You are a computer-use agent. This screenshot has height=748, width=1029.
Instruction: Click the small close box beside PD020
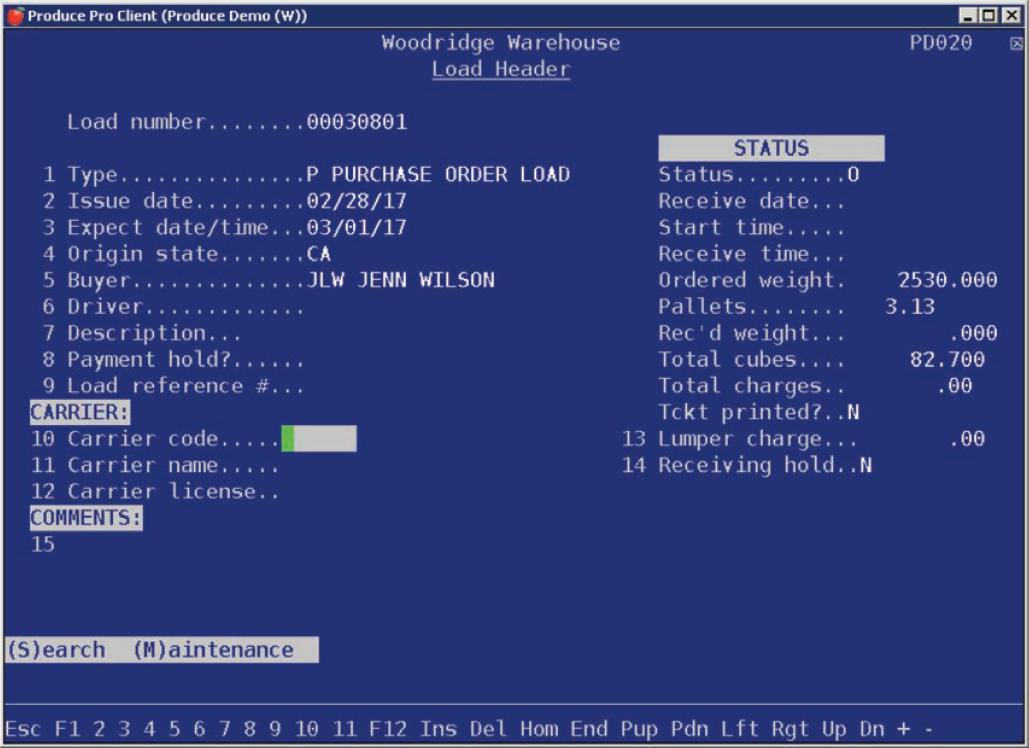click(1016, 43)
